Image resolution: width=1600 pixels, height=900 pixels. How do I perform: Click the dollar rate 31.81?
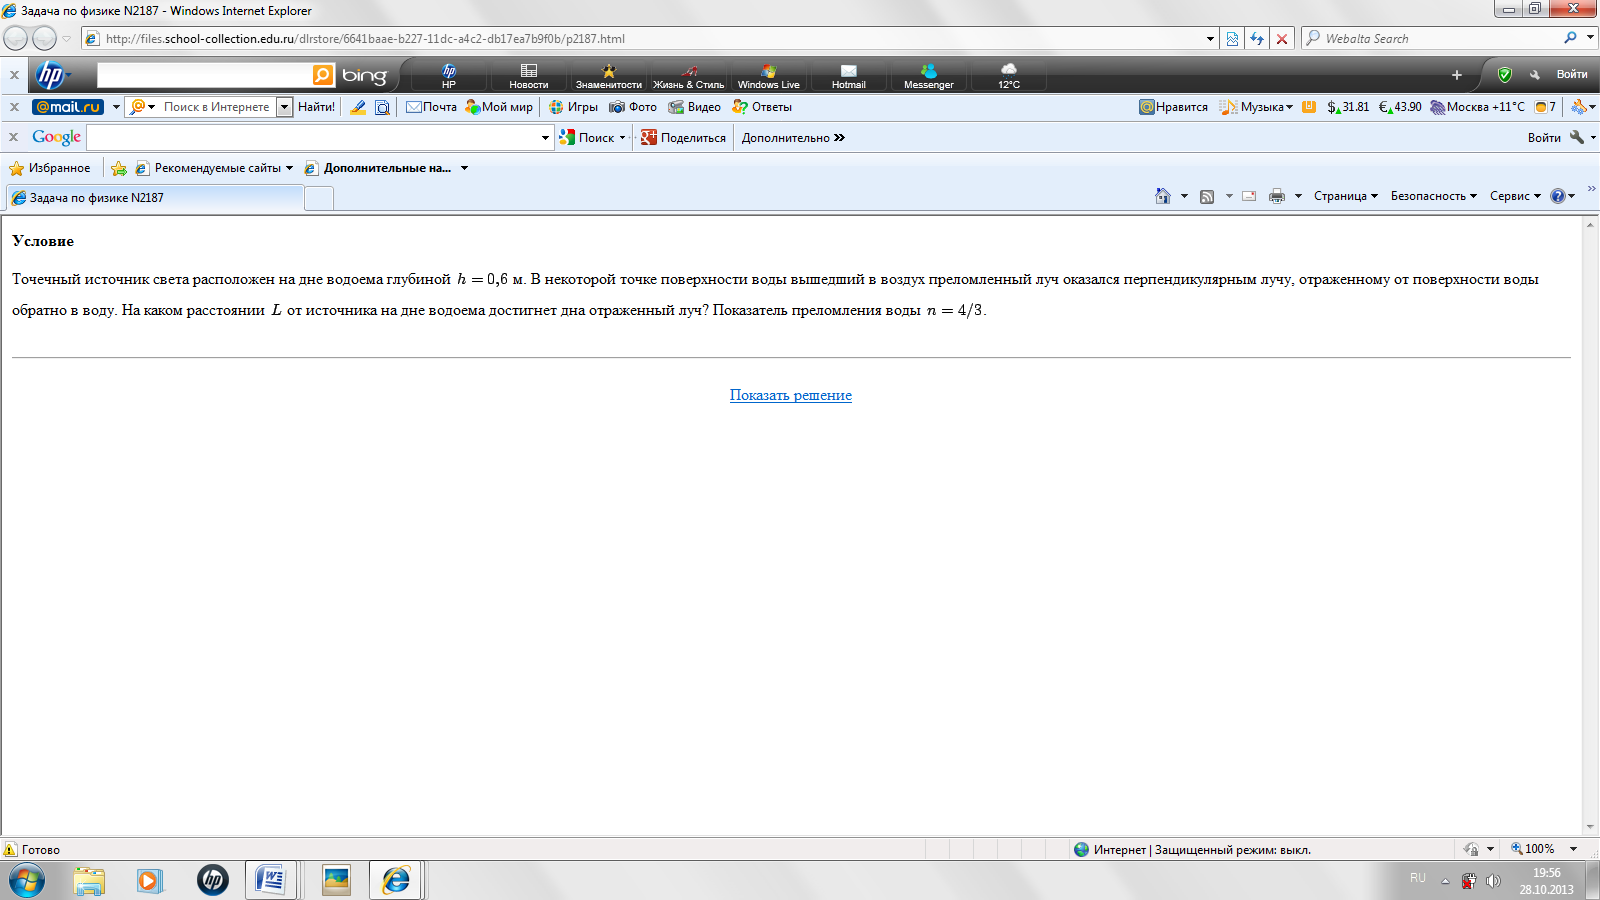click(x=1348, y=107)
